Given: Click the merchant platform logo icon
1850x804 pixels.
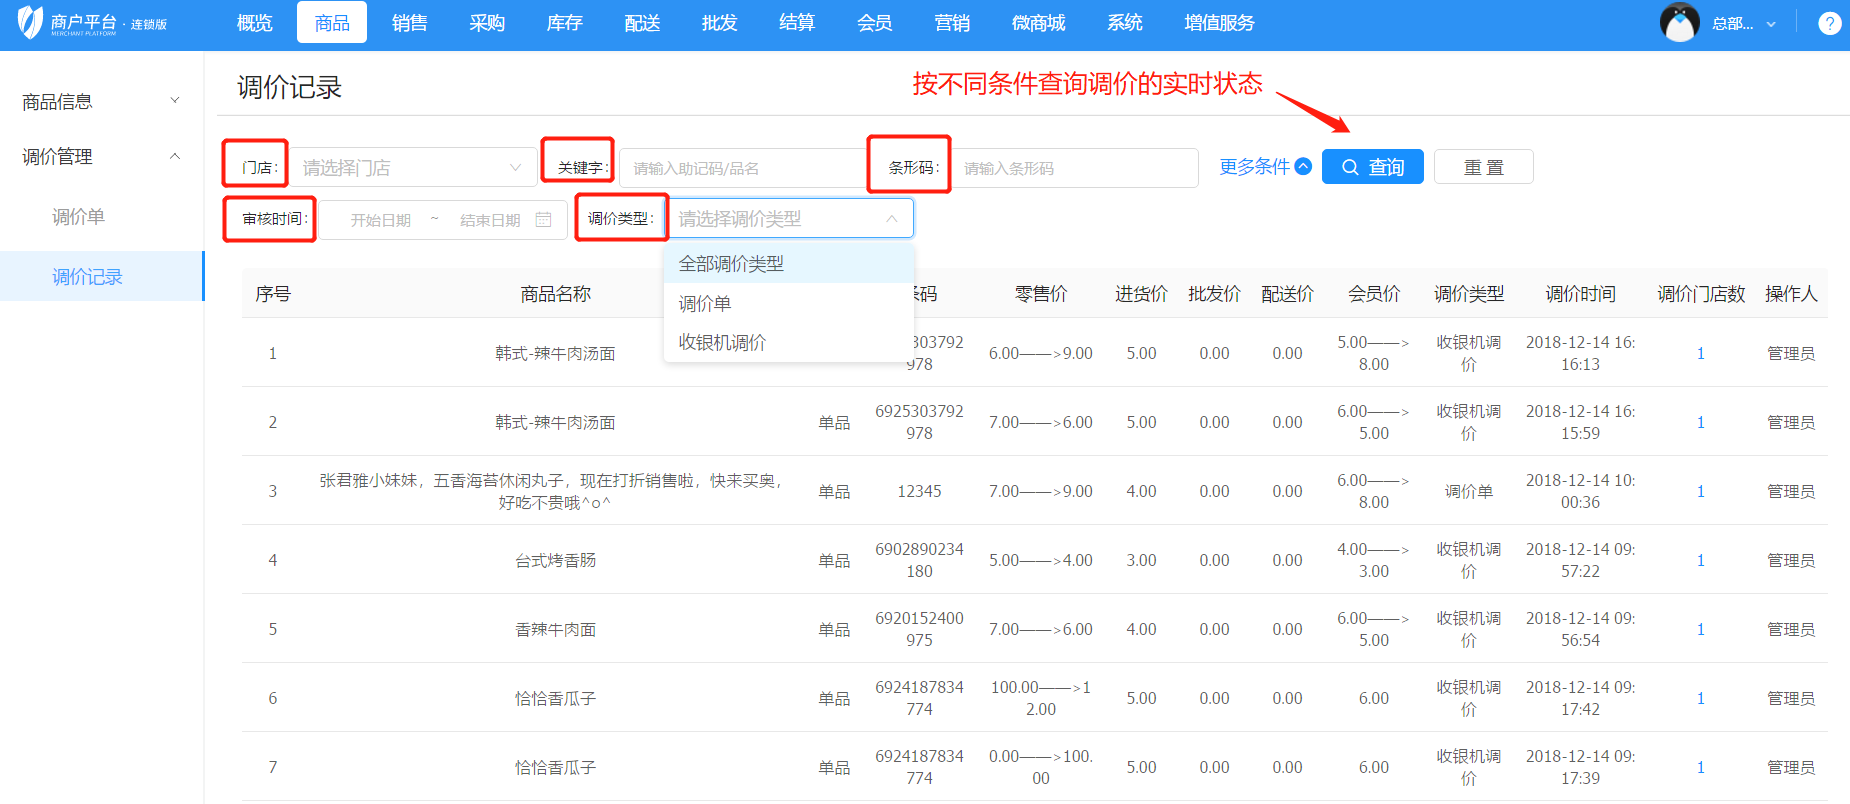Looking at the screenshot, I should point(30,22).
